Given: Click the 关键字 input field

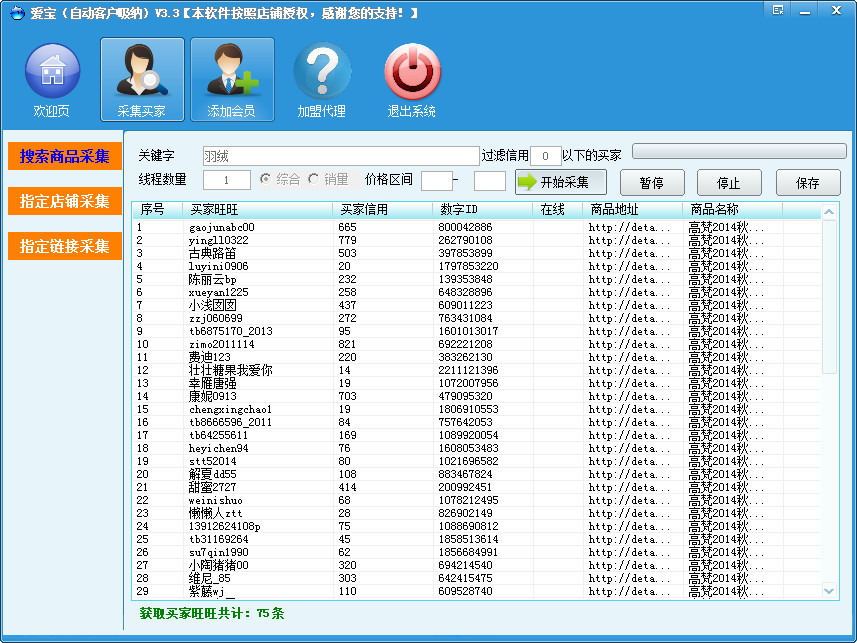Looking at the screenshot, I should (341, 156).
